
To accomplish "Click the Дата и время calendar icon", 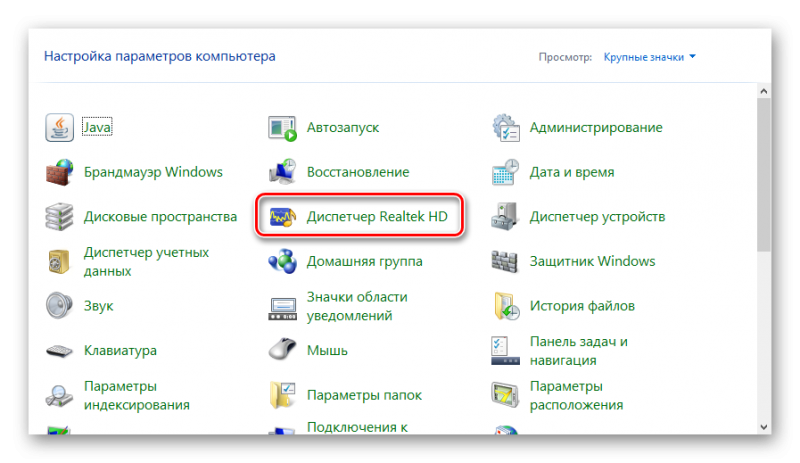I will pos(505,172).
